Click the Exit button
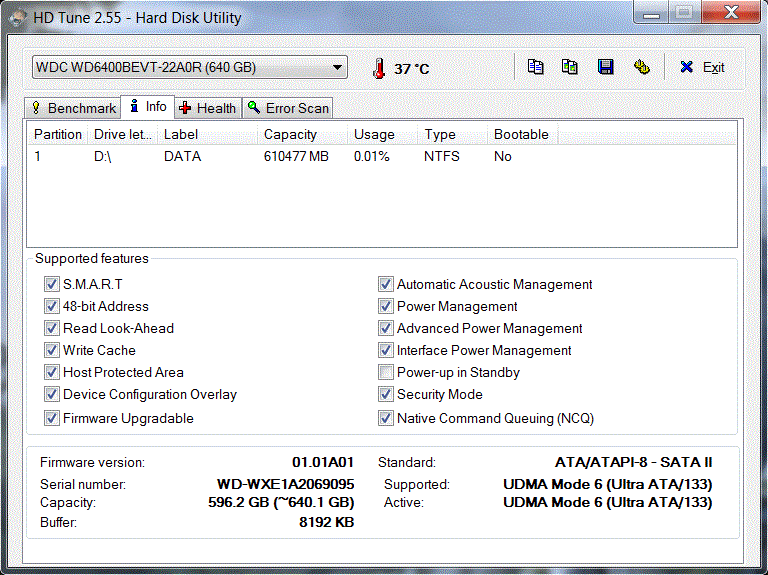This screenshot has width=768, height=575. coord(702,67)
